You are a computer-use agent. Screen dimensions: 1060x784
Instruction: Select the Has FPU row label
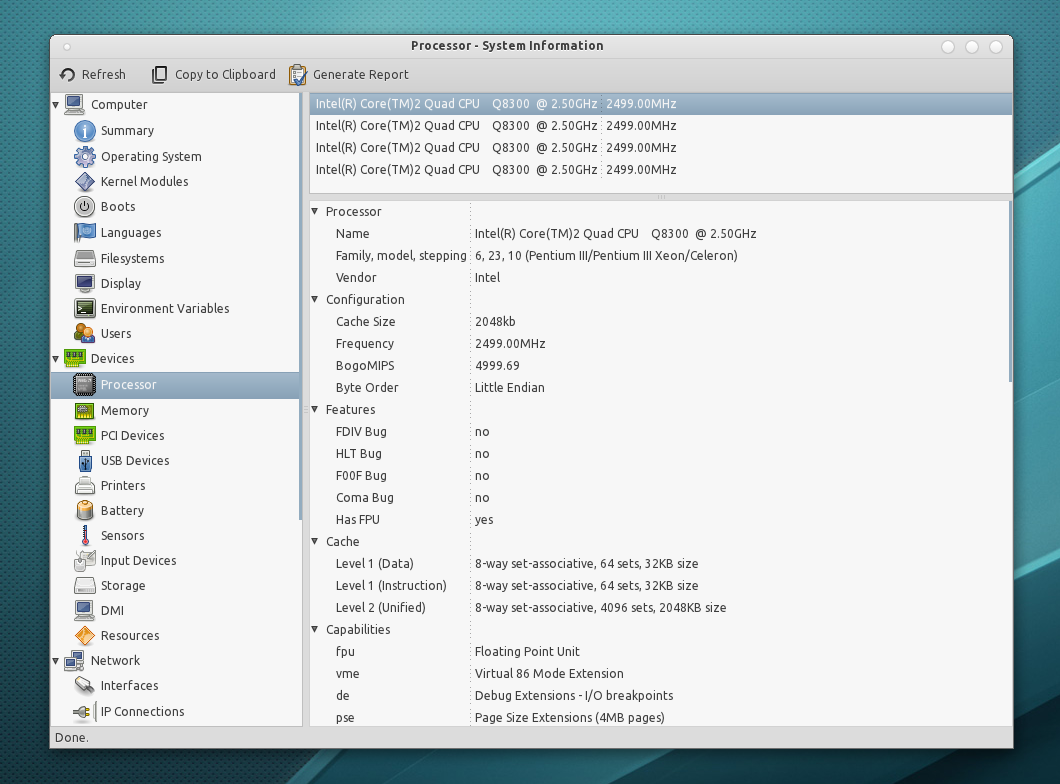(x=358, y=520)
